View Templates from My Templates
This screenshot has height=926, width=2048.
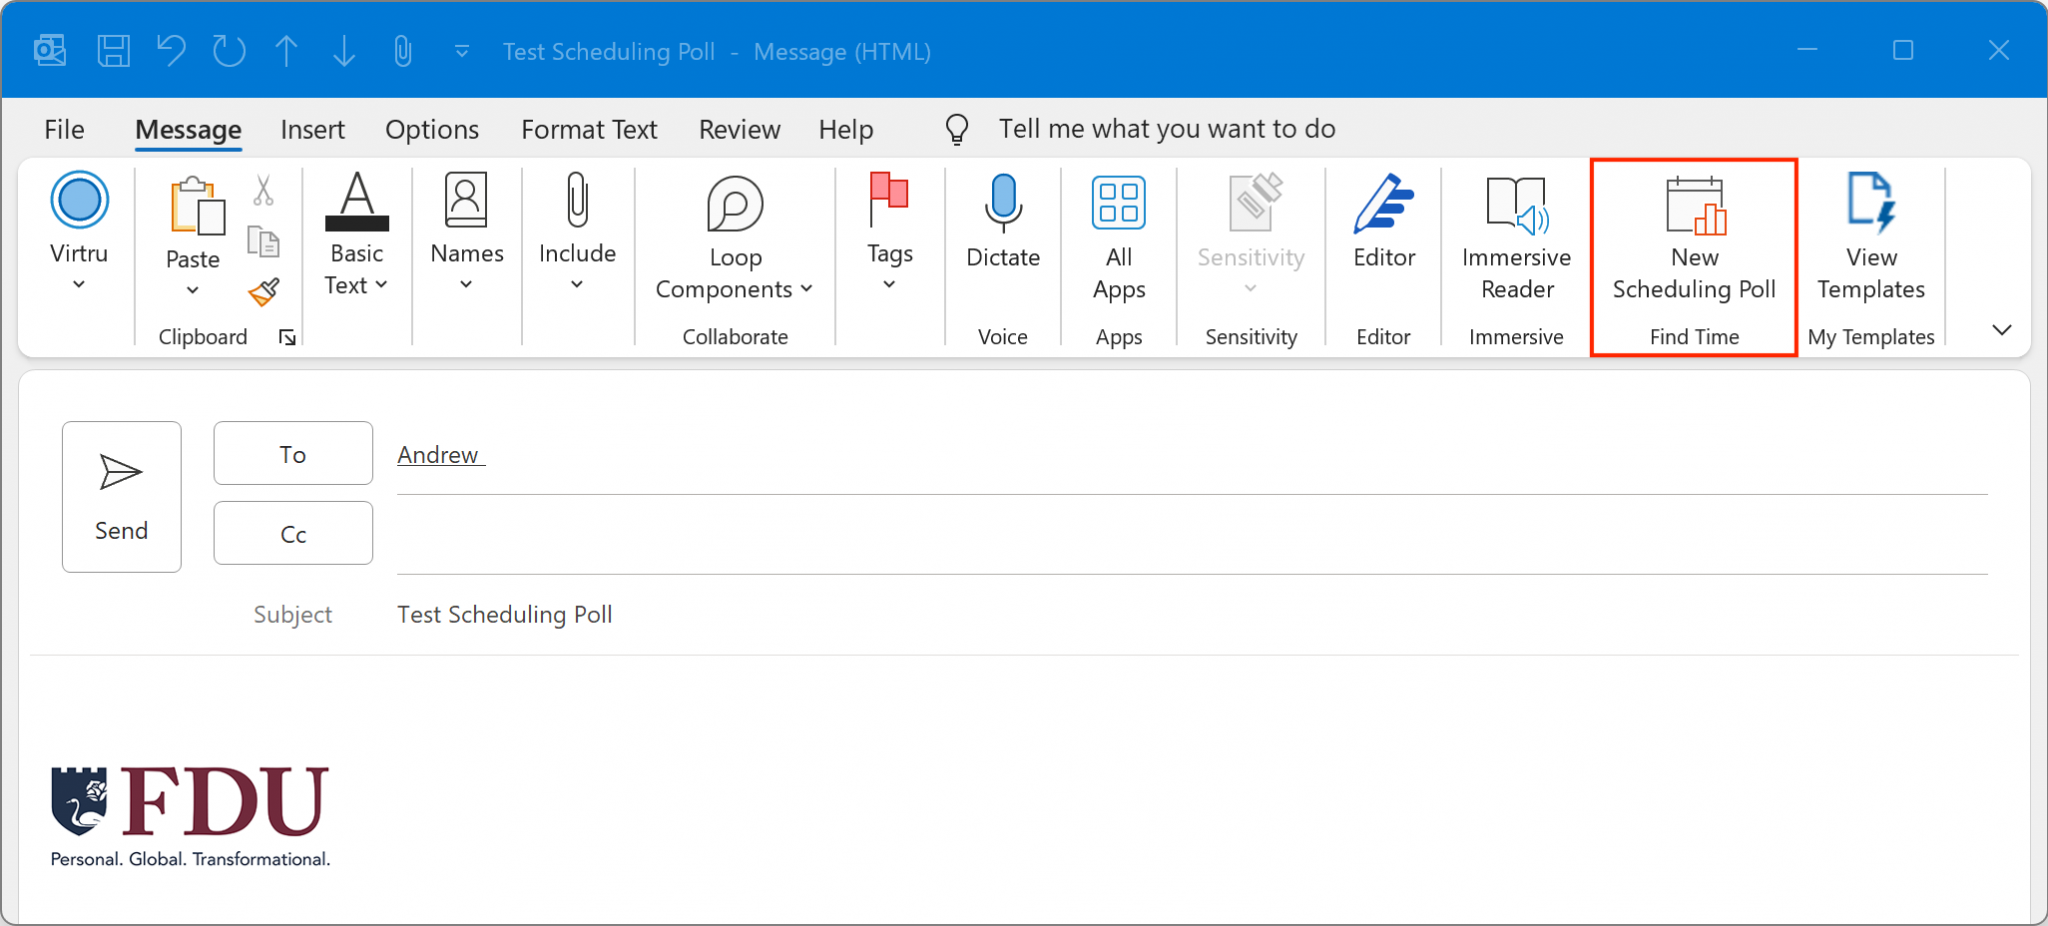tap(1870, 235)
